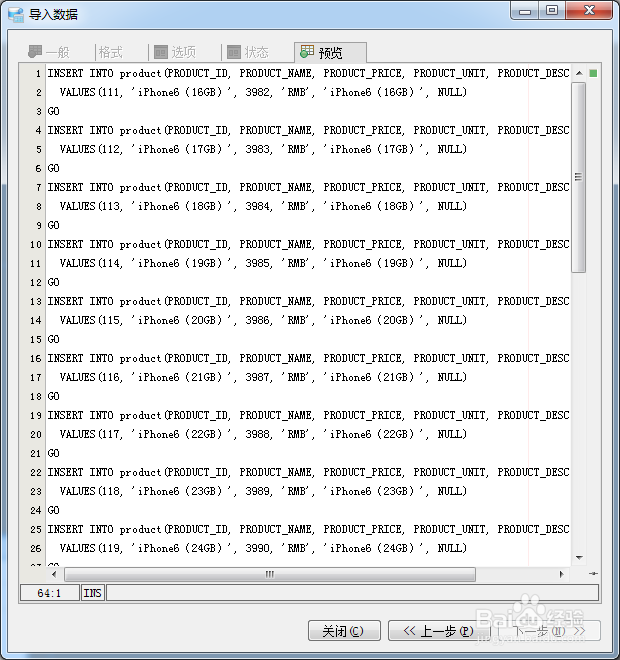
Task: Click line number 20 in gutter
Action: [36, 434]
